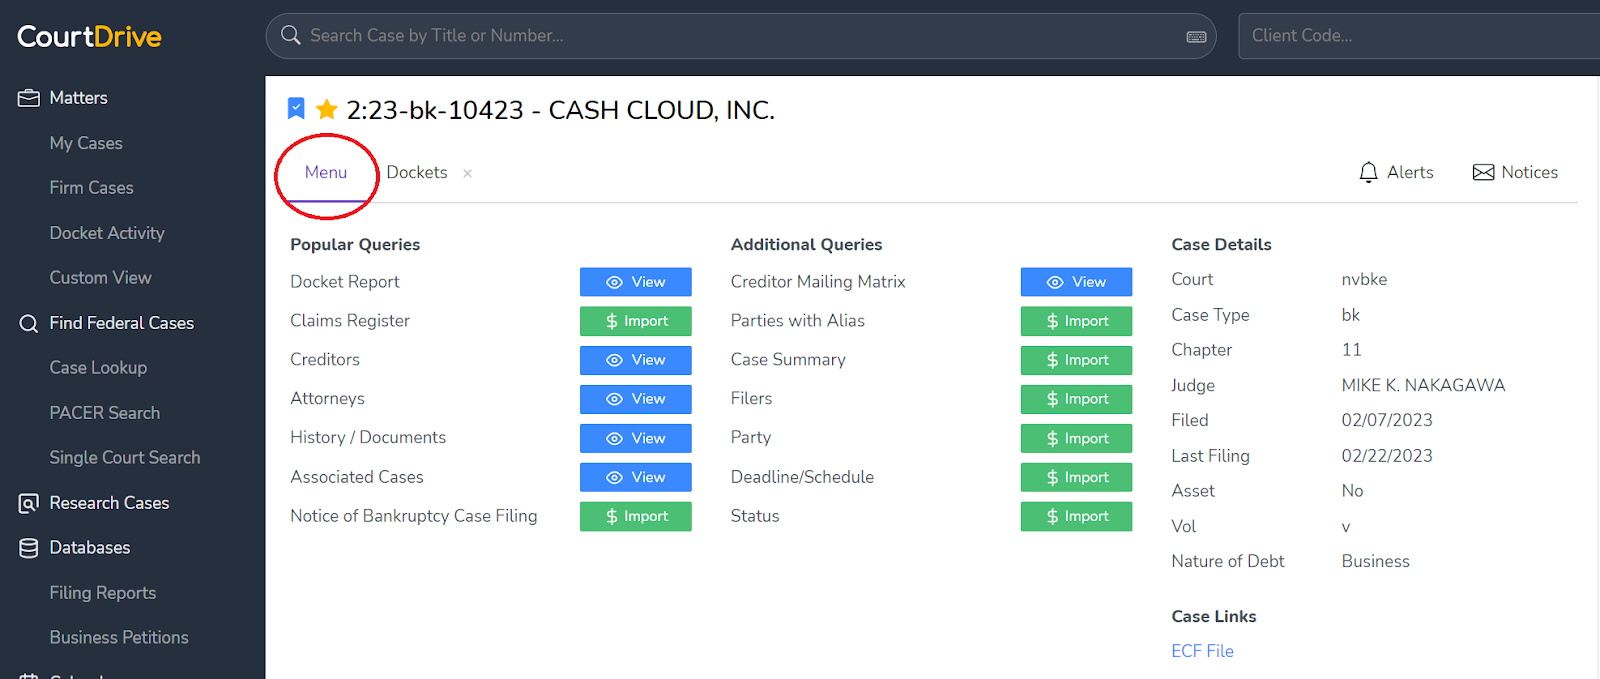Click the keyboard icon in search bar
The height and width of the screenshot is (679, 1600).
click(1196, 37)
